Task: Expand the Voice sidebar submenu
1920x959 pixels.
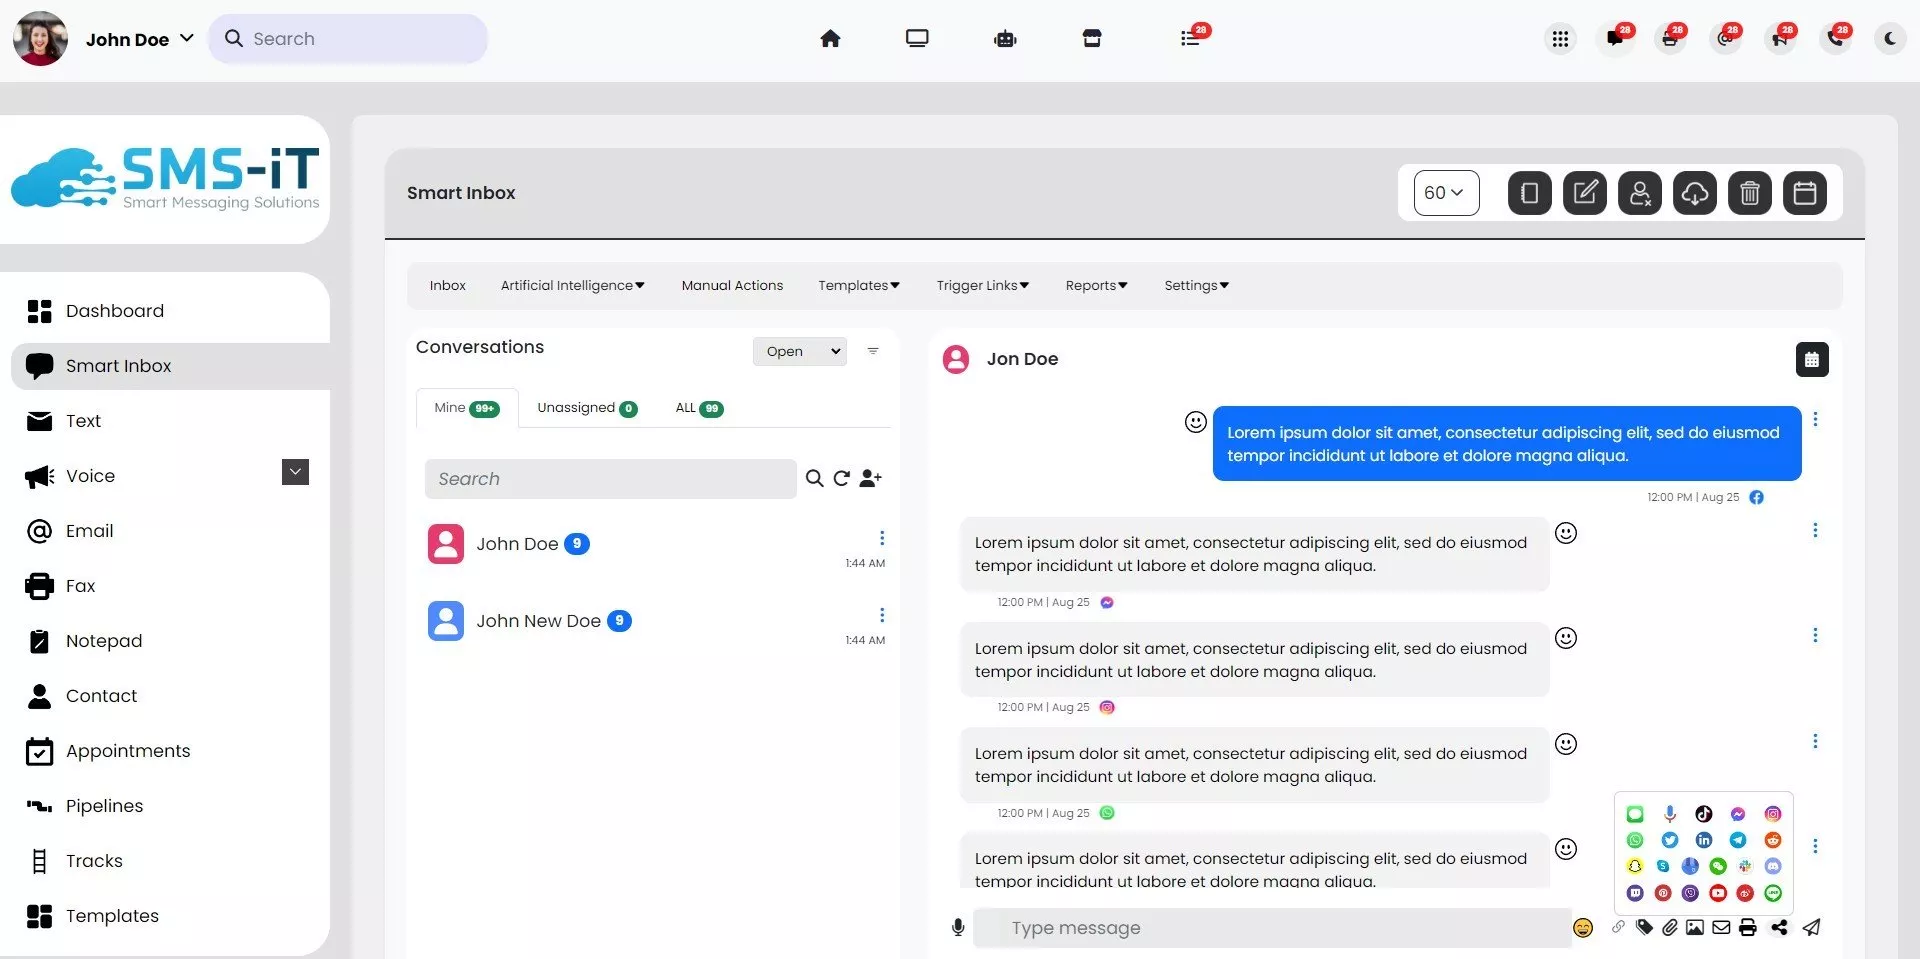Action: (295, 472)
